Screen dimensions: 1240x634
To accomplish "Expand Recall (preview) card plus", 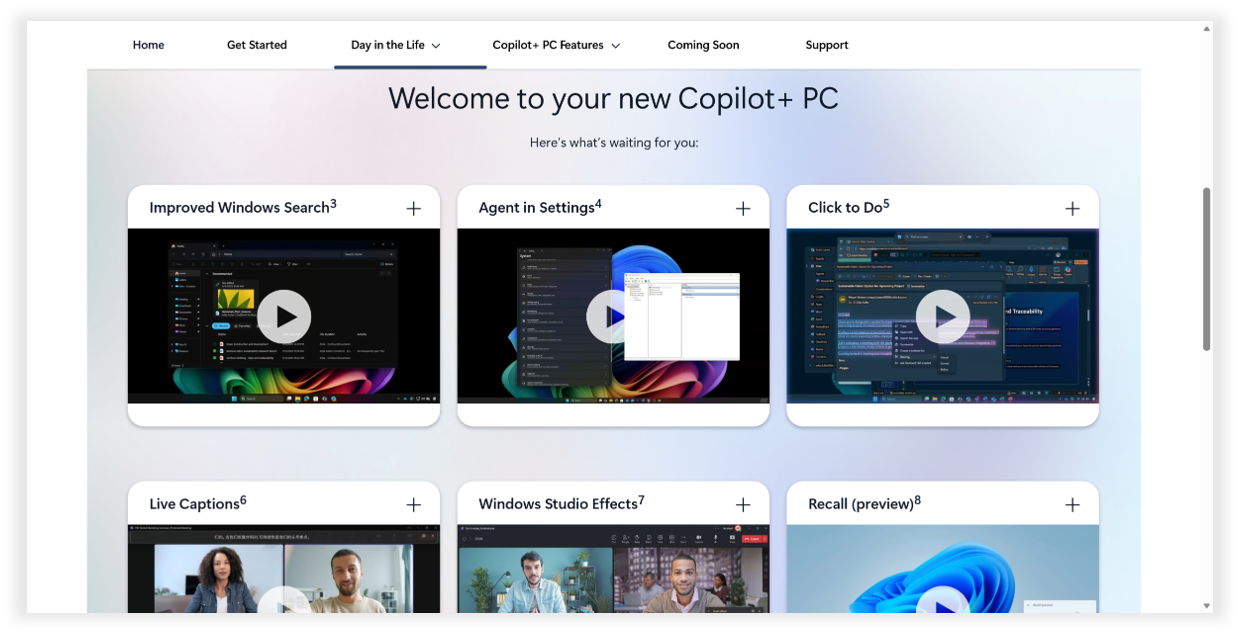I will click(1072, 505).
